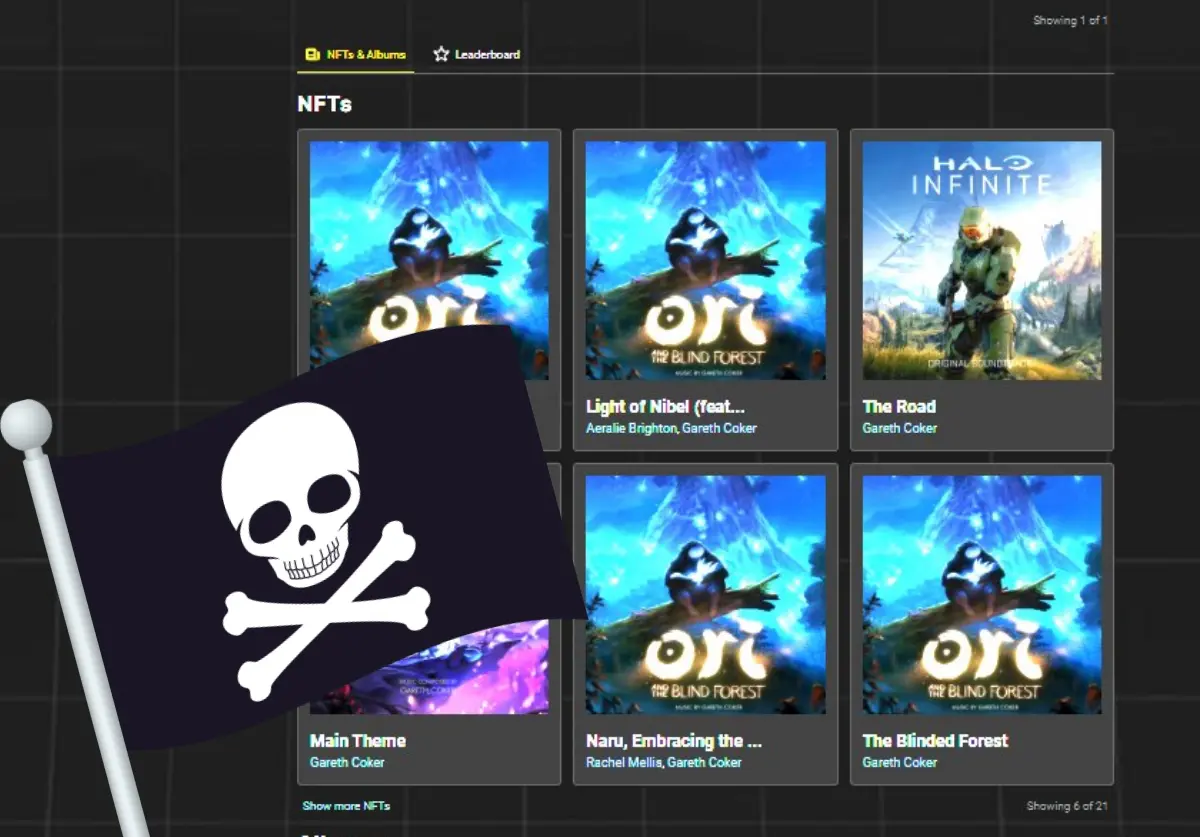Open the "Naru, Embracing the ..." title
1200x837 pixels.
coord(674,741)
